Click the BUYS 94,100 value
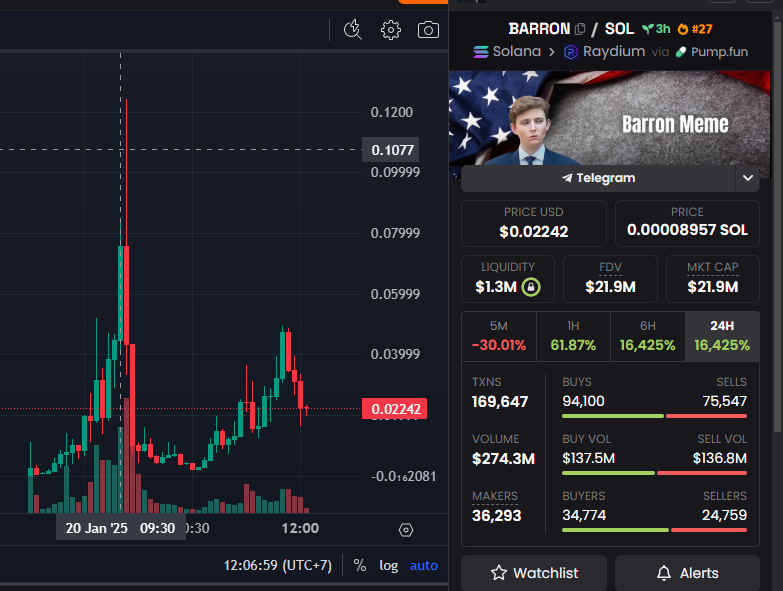 tap(583, 401)
